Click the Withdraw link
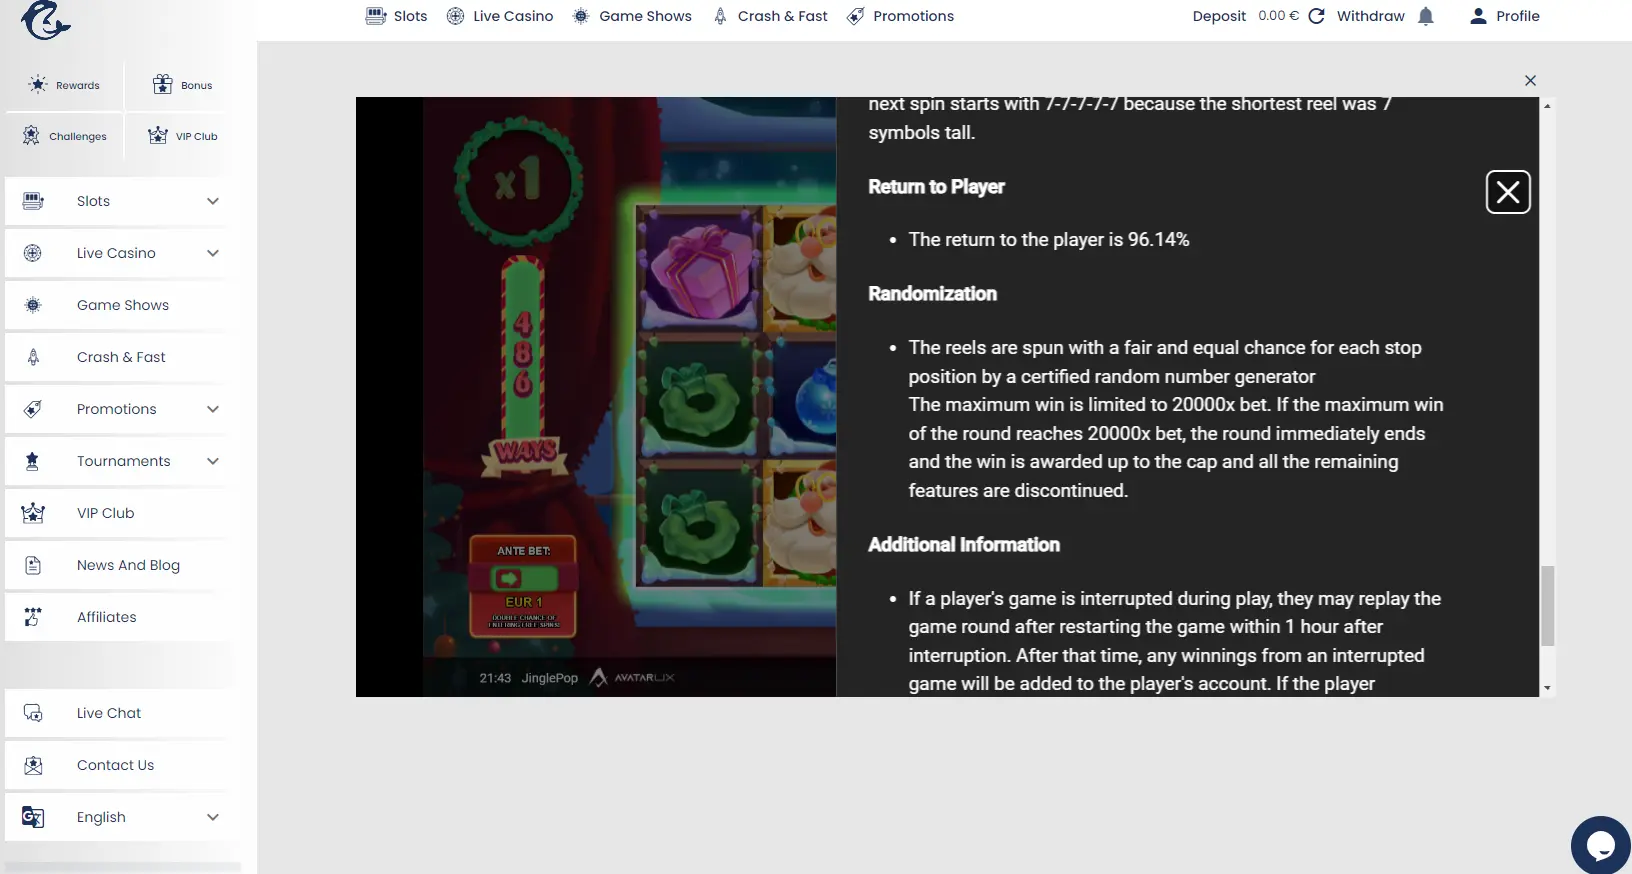This screenshot has height=874, width=1632. click(x=1370, y=16)
